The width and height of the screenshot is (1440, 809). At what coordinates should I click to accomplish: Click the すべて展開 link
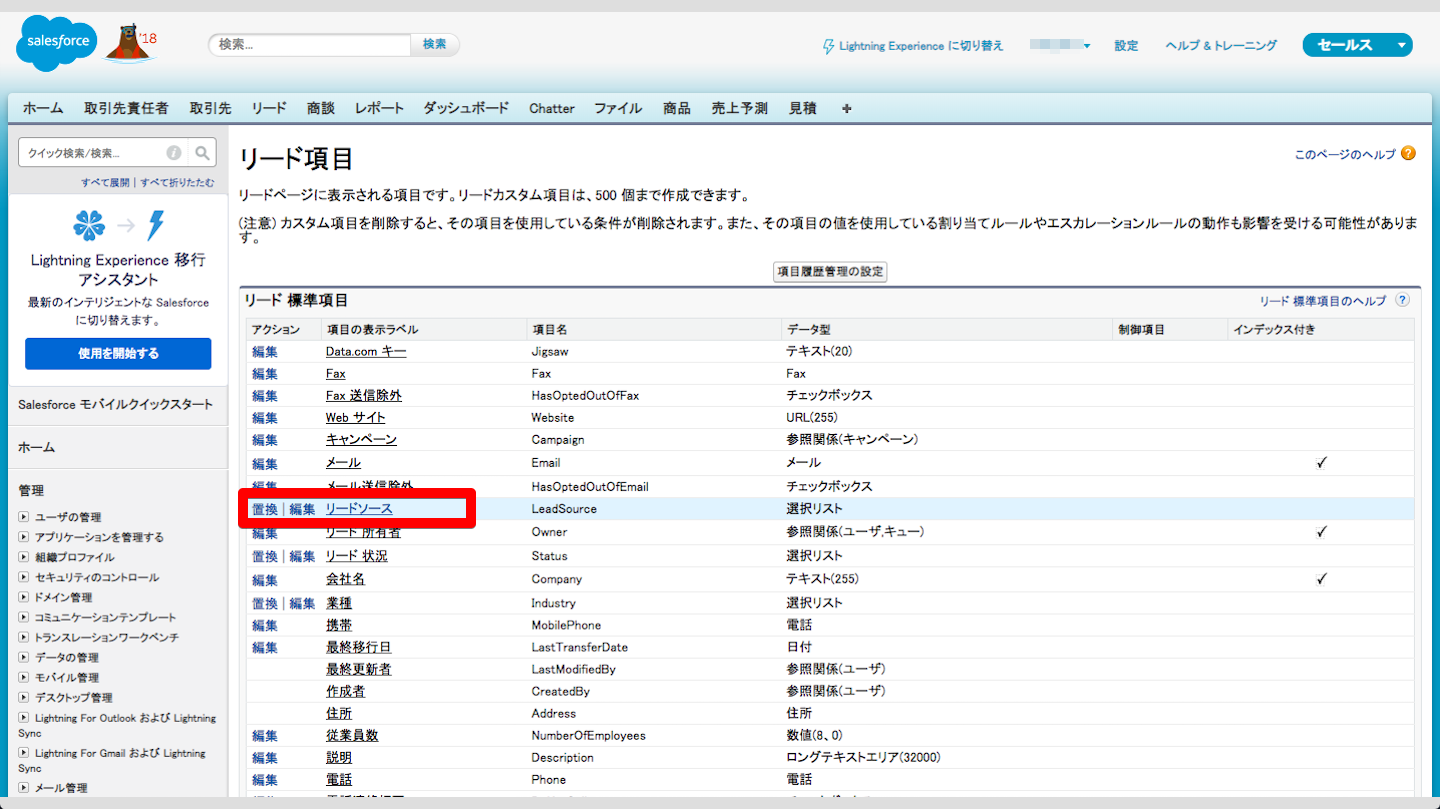click(105, 183)
